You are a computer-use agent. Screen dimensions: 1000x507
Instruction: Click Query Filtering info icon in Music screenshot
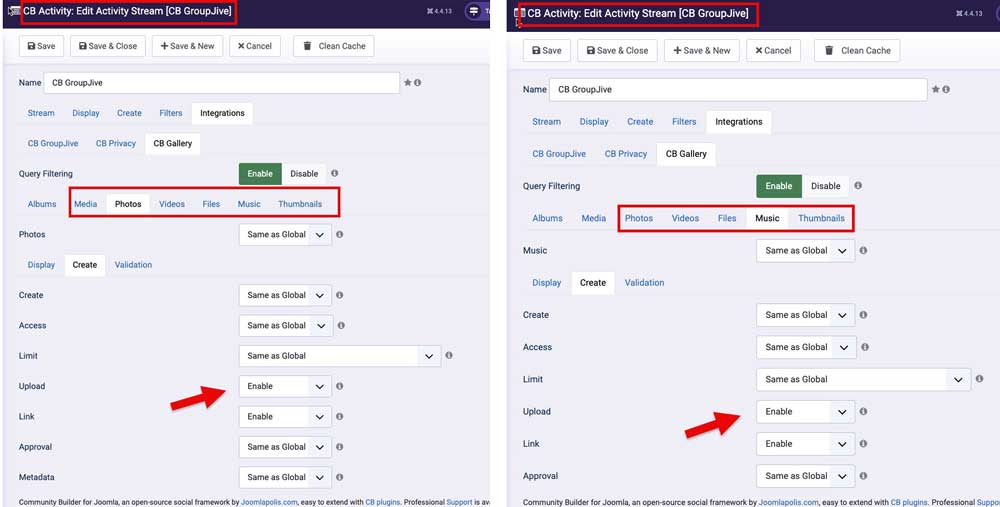point(858,186)
